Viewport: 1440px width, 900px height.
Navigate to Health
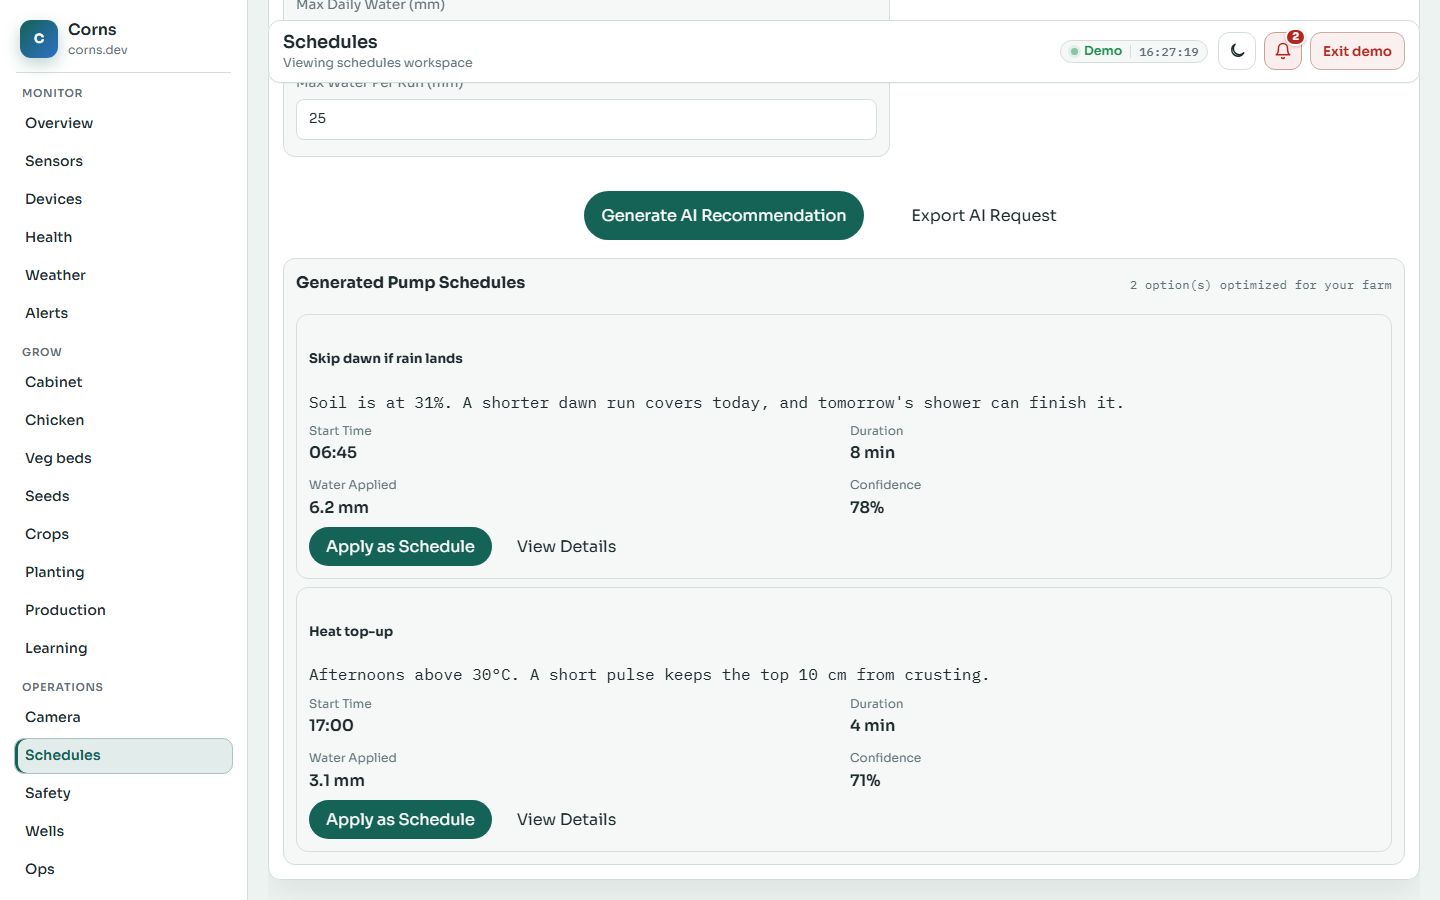(x=124, y=237)
